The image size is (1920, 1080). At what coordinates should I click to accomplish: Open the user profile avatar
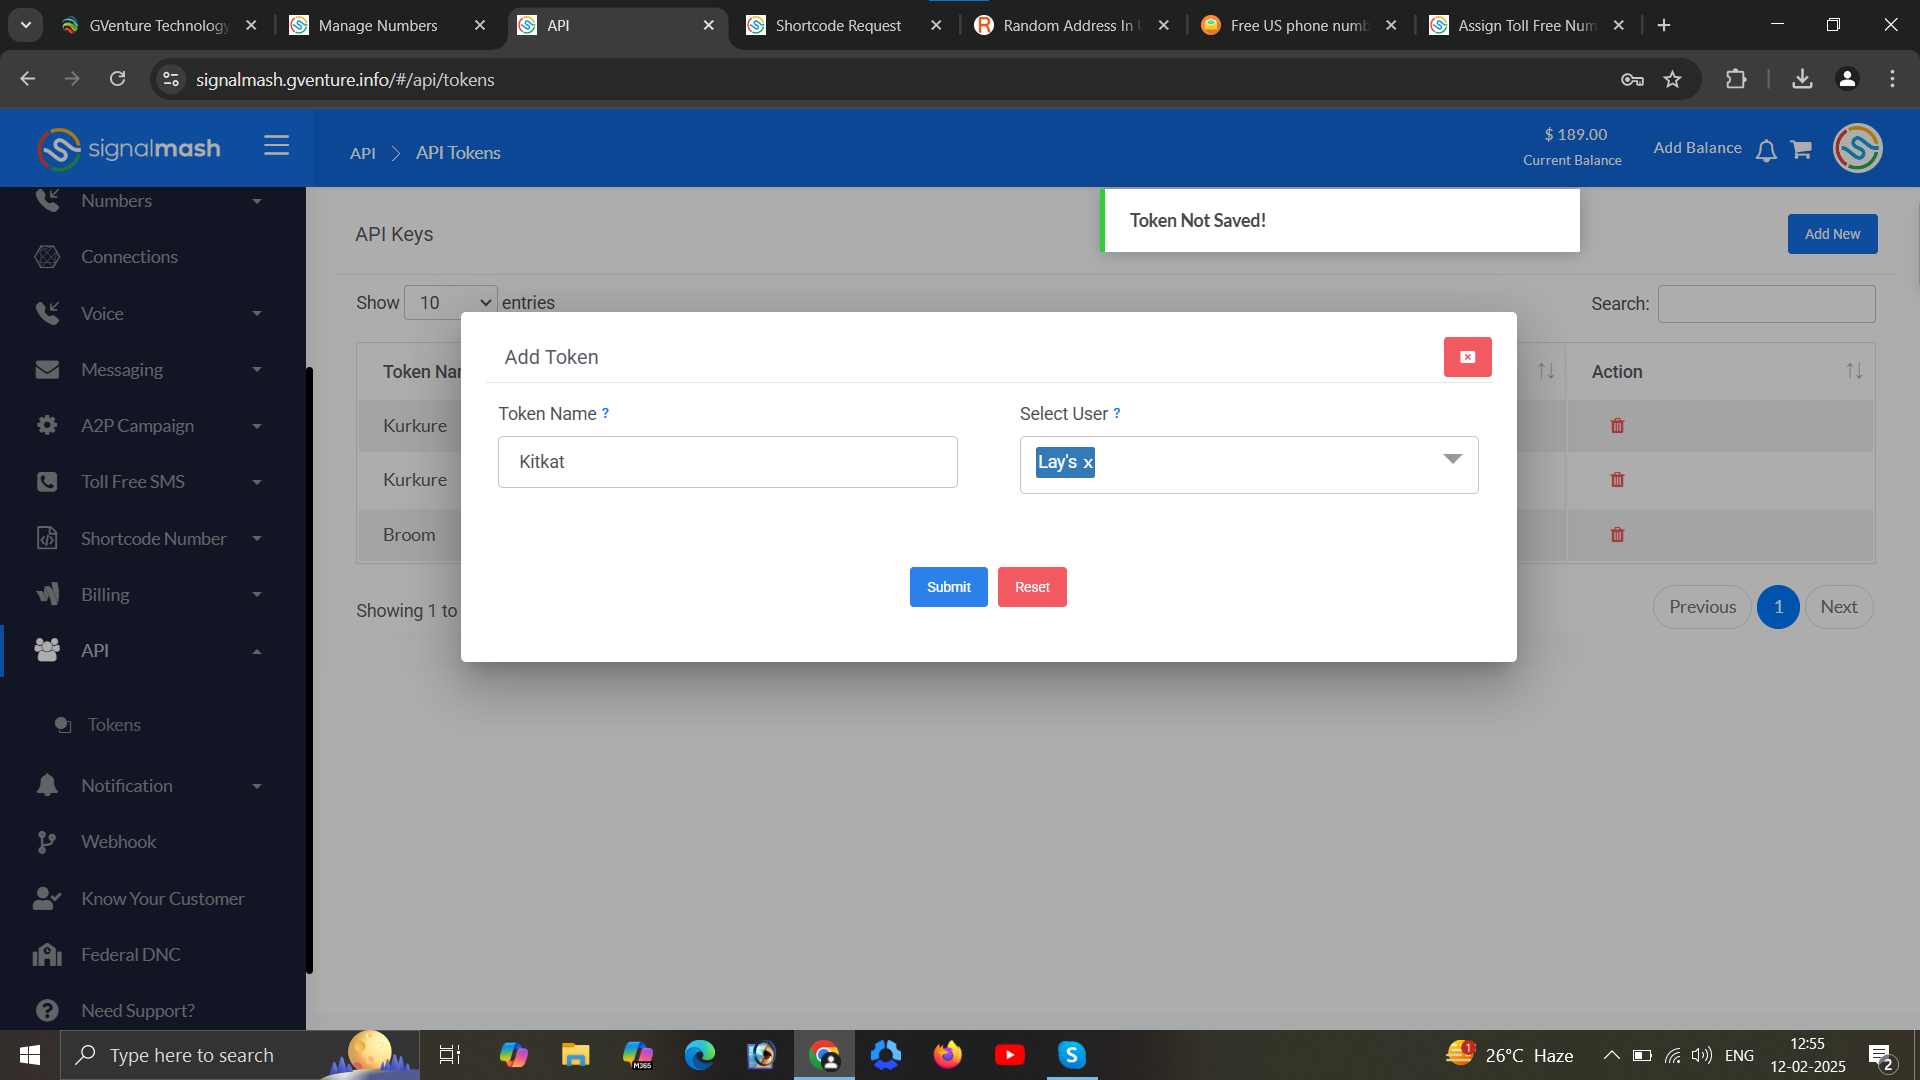point(1857,149)
